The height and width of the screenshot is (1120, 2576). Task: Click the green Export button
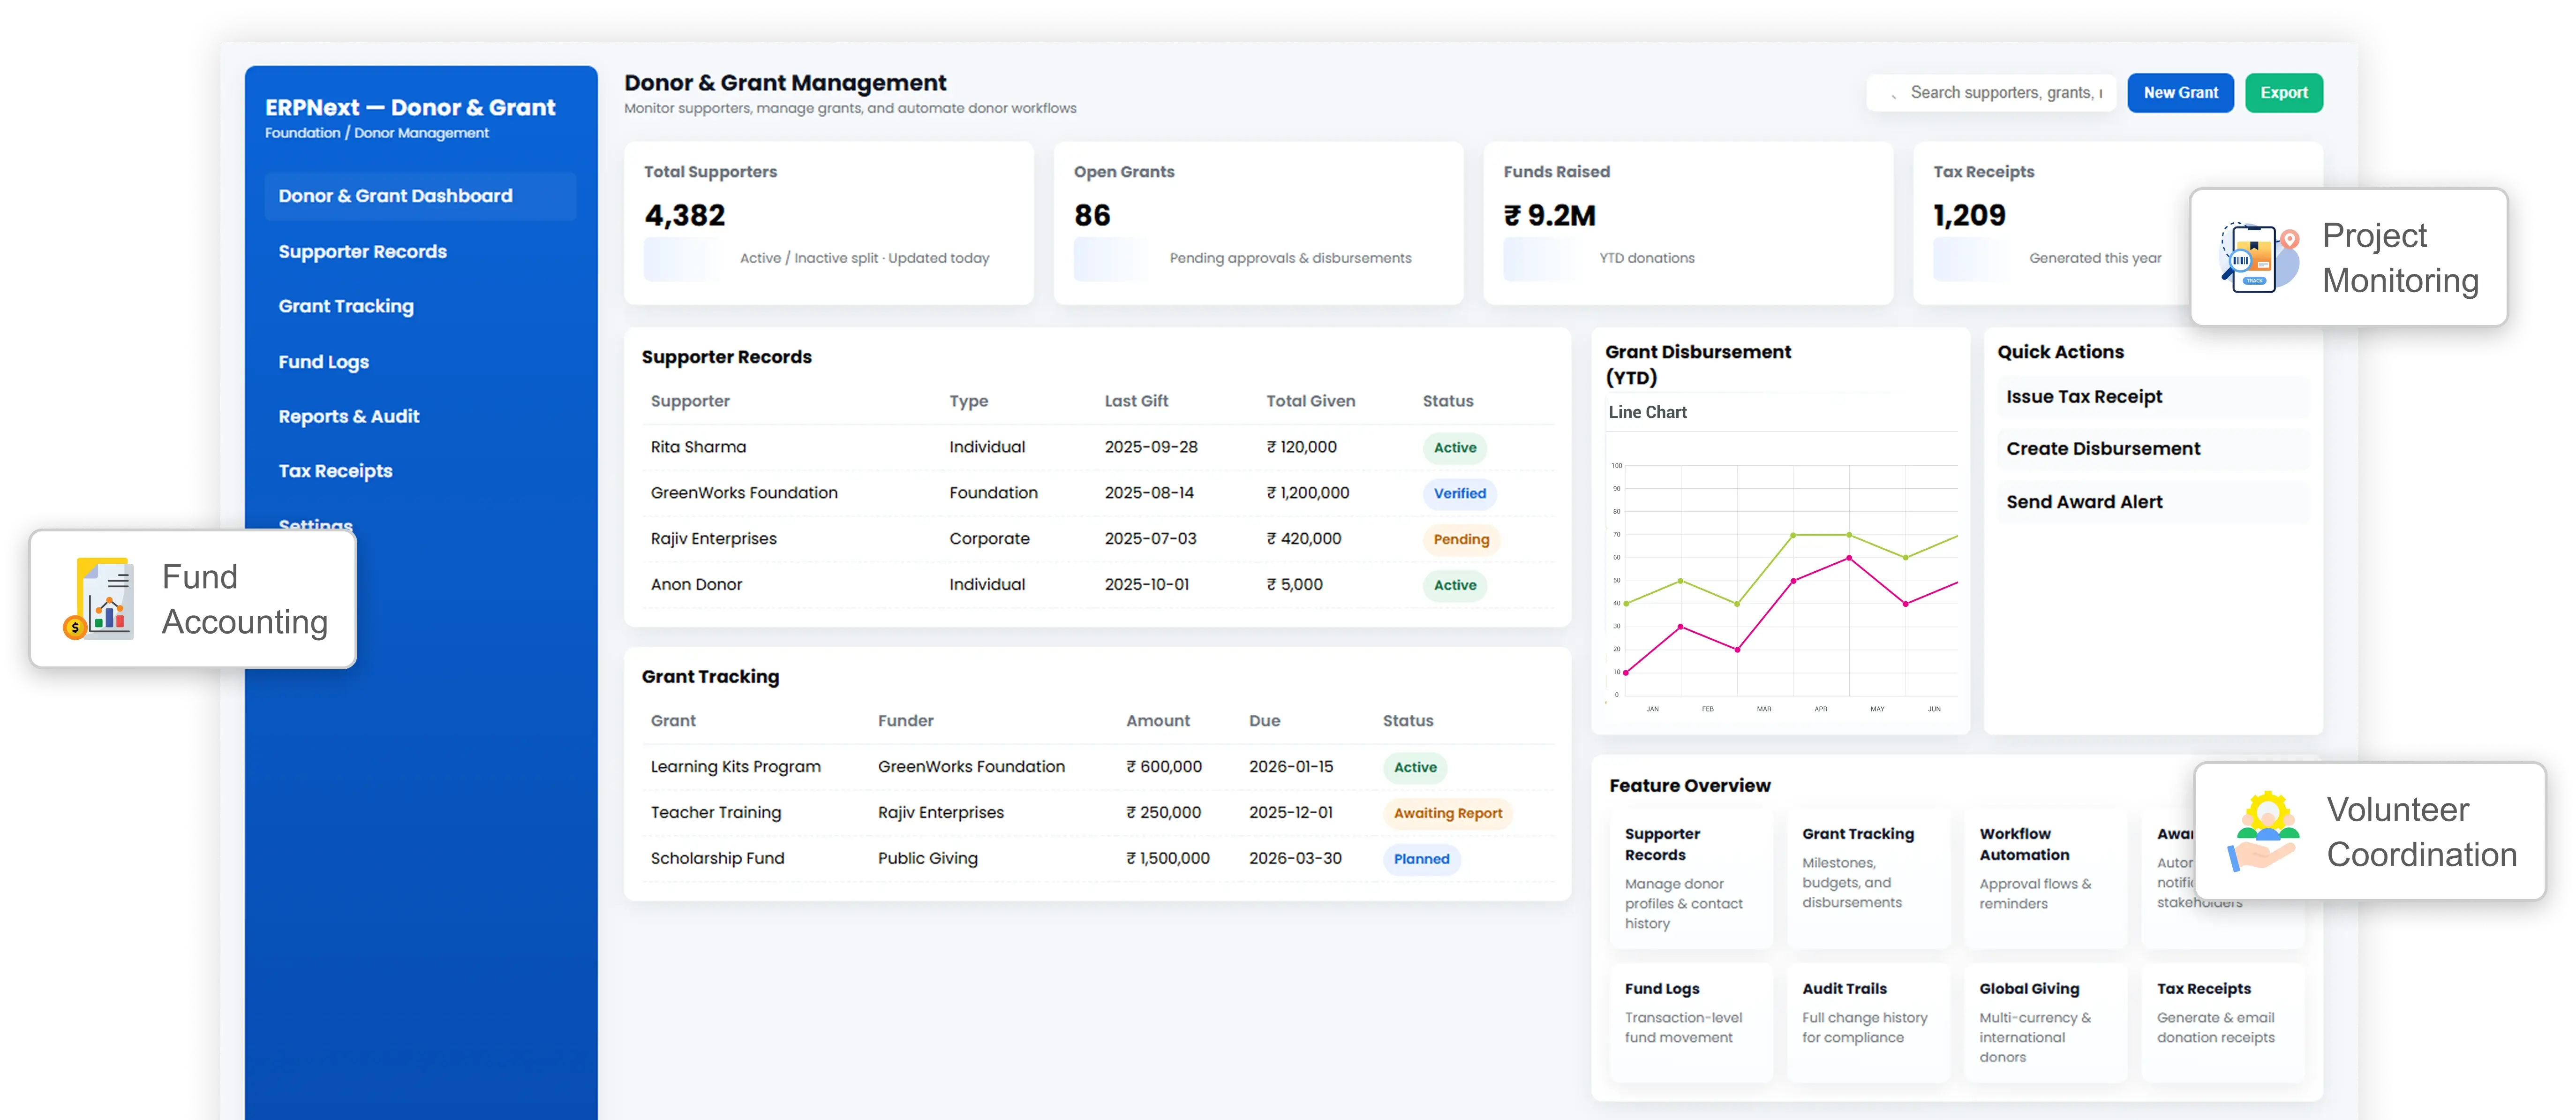[2284, 92]
